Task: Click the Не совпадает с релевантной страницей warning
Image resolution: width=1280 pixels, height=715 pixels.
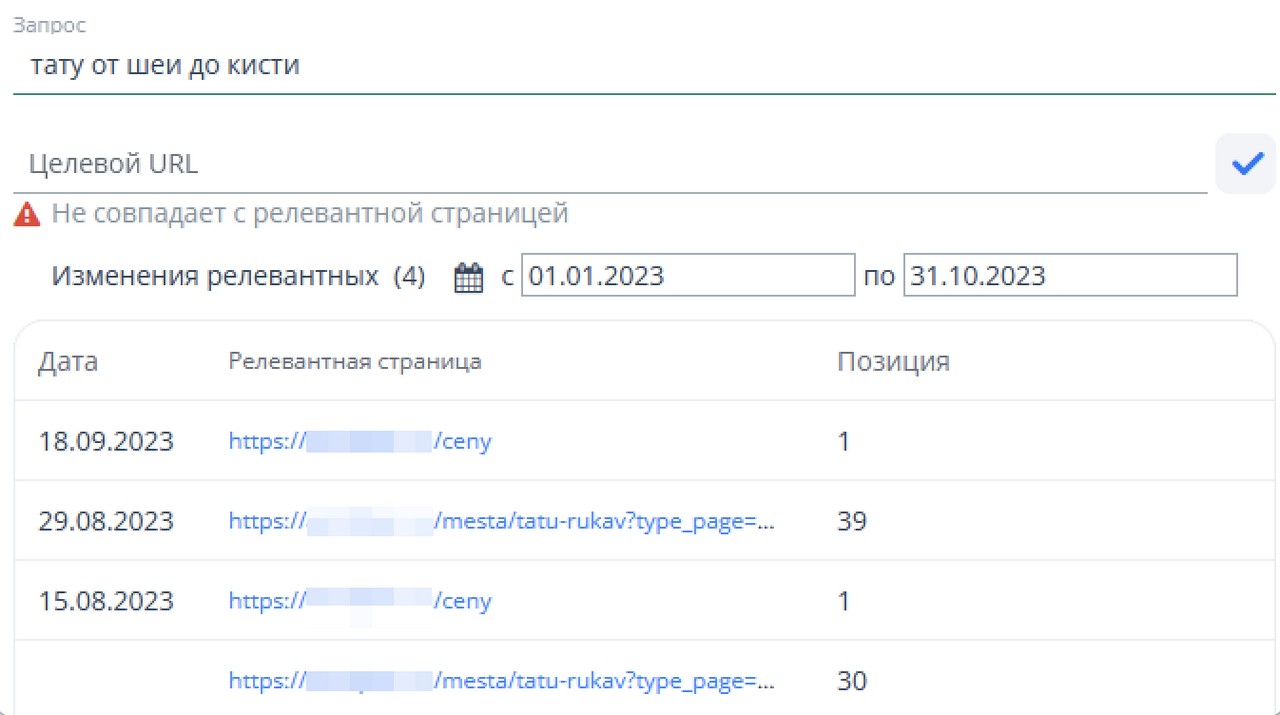Action: pyautogui.click(x=310, y=213)
